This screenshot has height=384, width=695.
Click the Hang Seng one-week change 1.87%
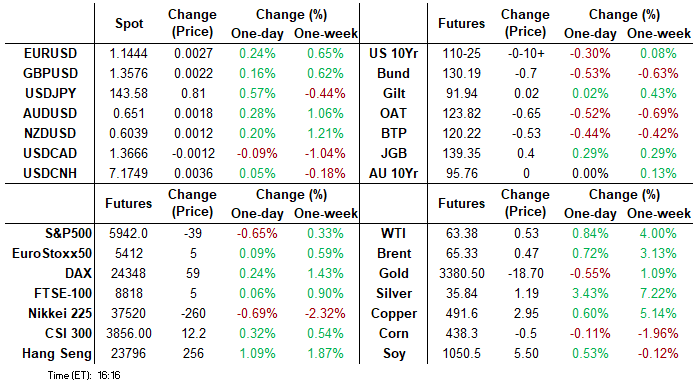325,353
